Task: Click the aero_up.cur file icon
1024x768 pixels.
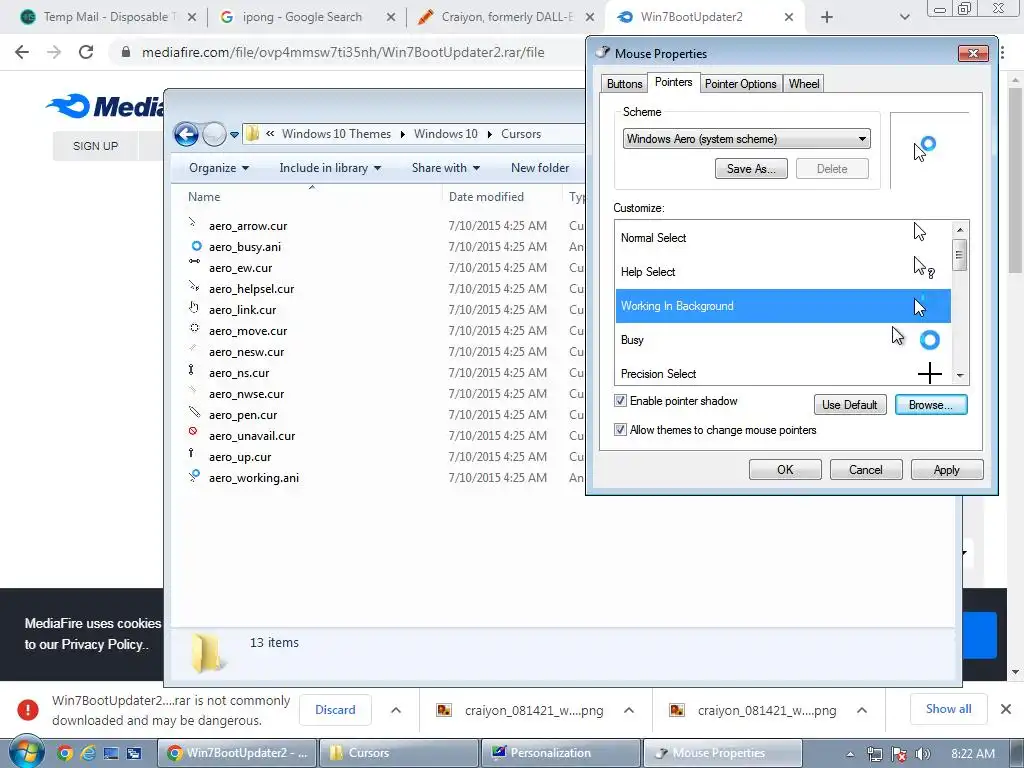Action: (191, 453)
